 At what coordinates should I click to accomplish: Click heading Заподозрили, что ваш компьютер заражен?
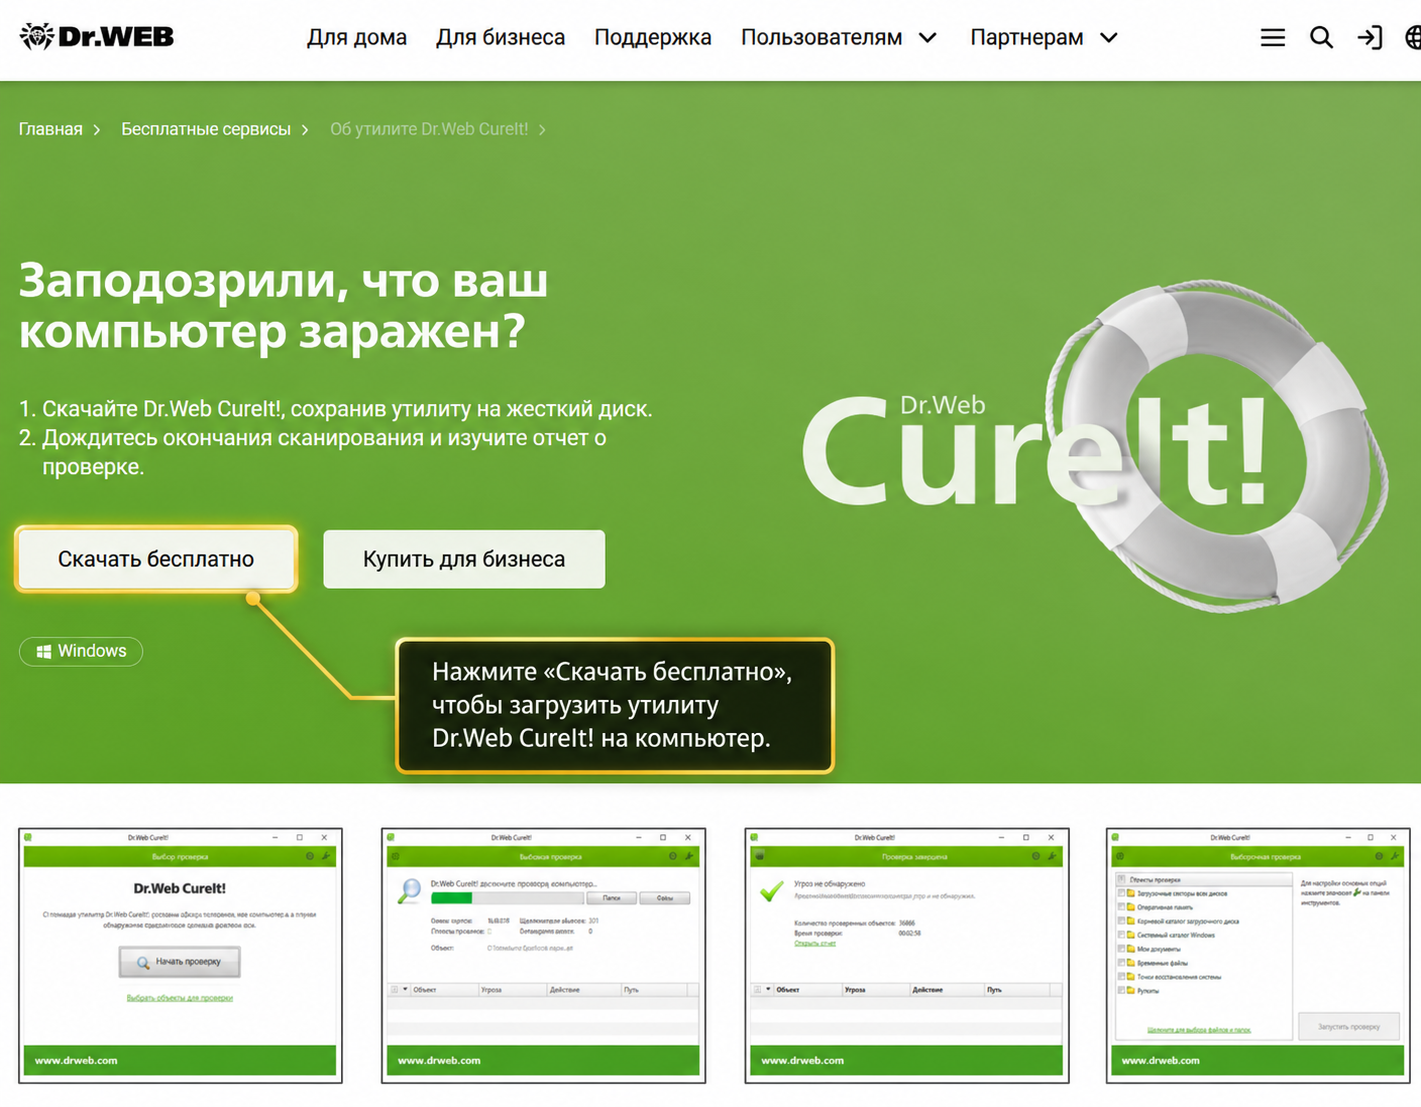[x=283, y=305]
